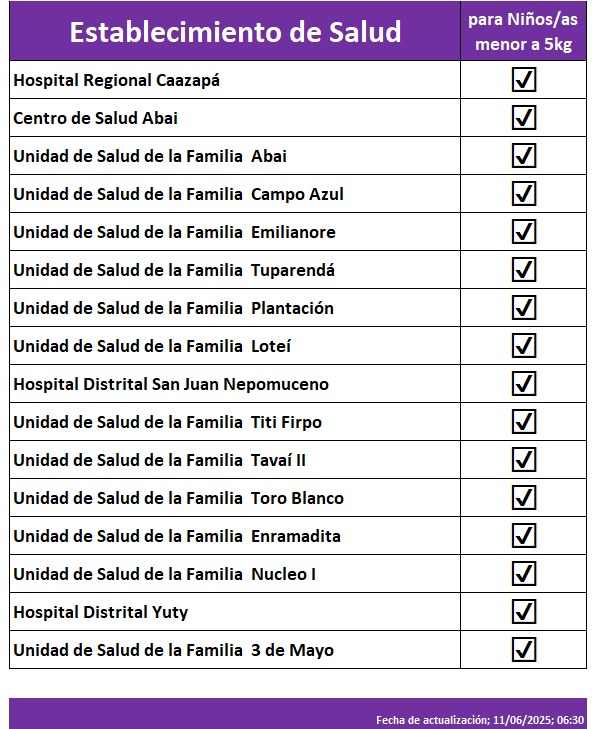
Task: Toggle the Tavaí II row checkbox
Action: pyautogui.click(x=524, y=460)
